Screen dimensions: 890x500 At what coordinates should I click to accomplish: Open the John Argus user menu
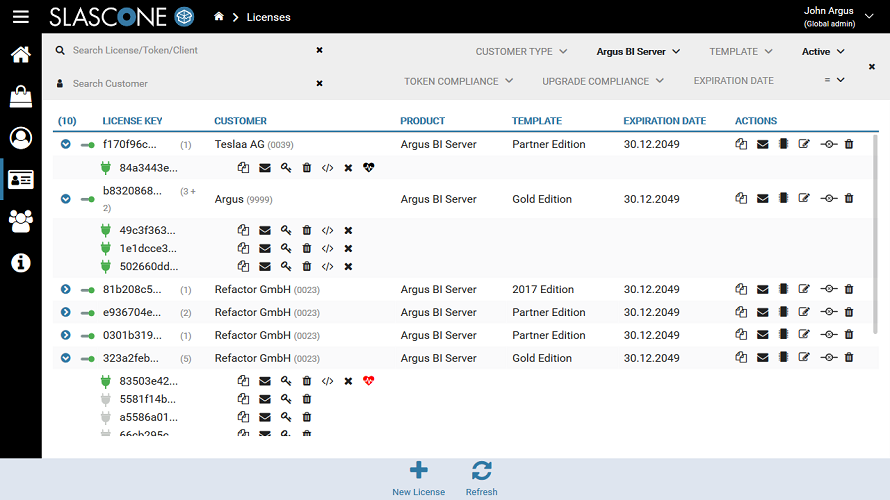pos(835,17)
